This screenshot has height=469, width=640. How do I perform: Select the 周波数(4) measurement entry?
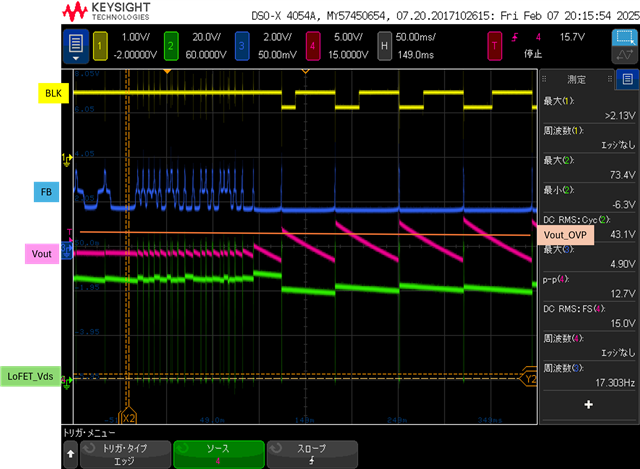589,346
